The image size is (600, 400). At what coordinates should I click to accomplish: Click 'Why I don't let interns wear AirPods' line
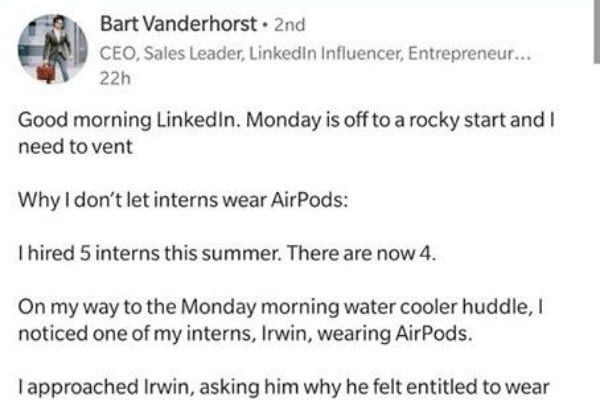(183, 200)
